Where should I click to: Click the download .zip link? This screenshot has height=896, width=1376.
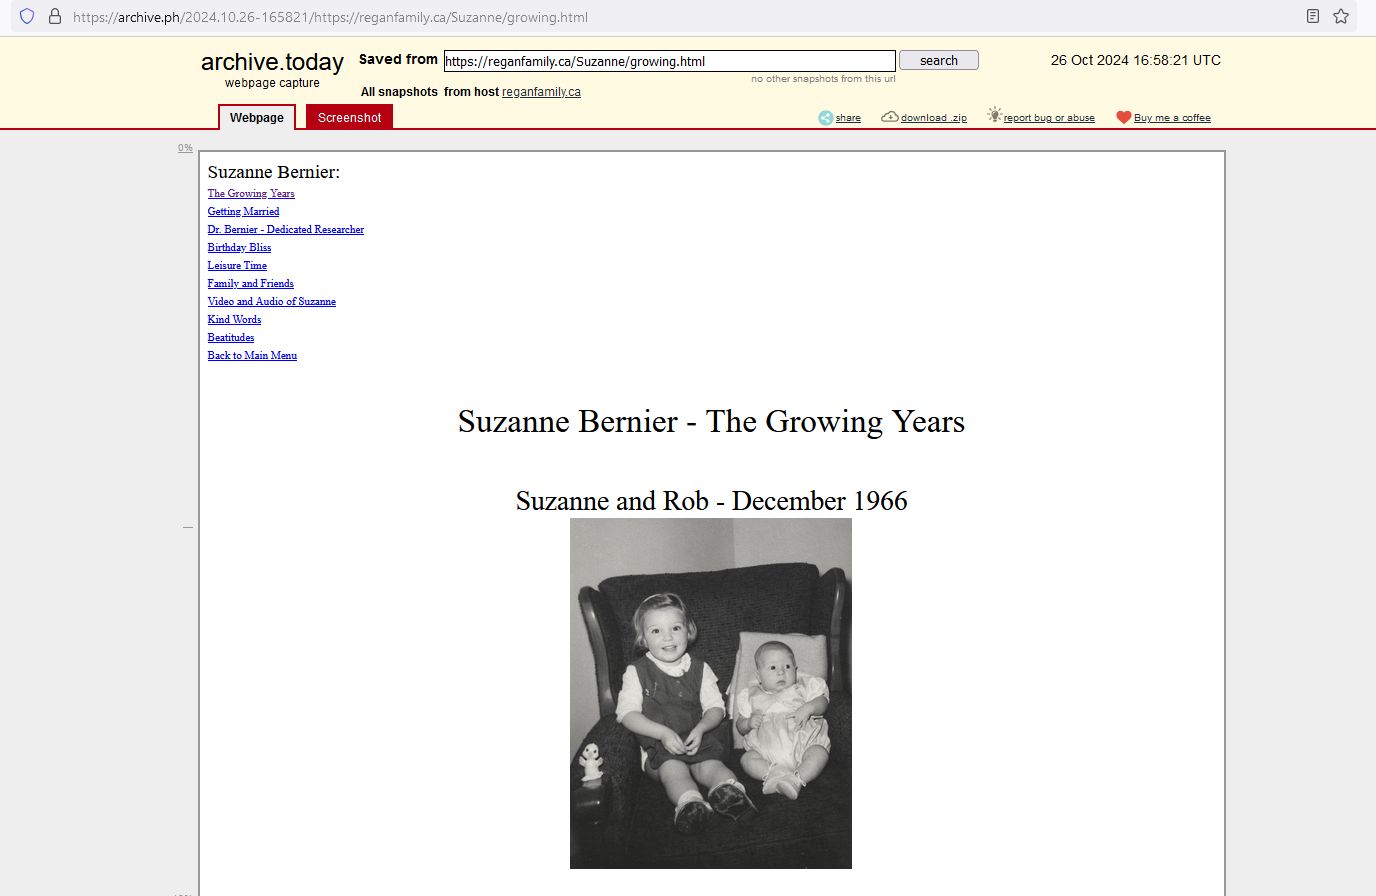coord(934,118)
